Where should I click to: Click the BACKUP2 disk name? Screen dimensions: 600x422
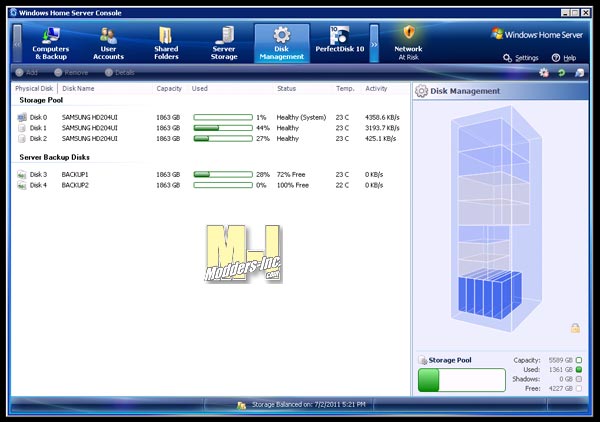[x=75, y=185]
